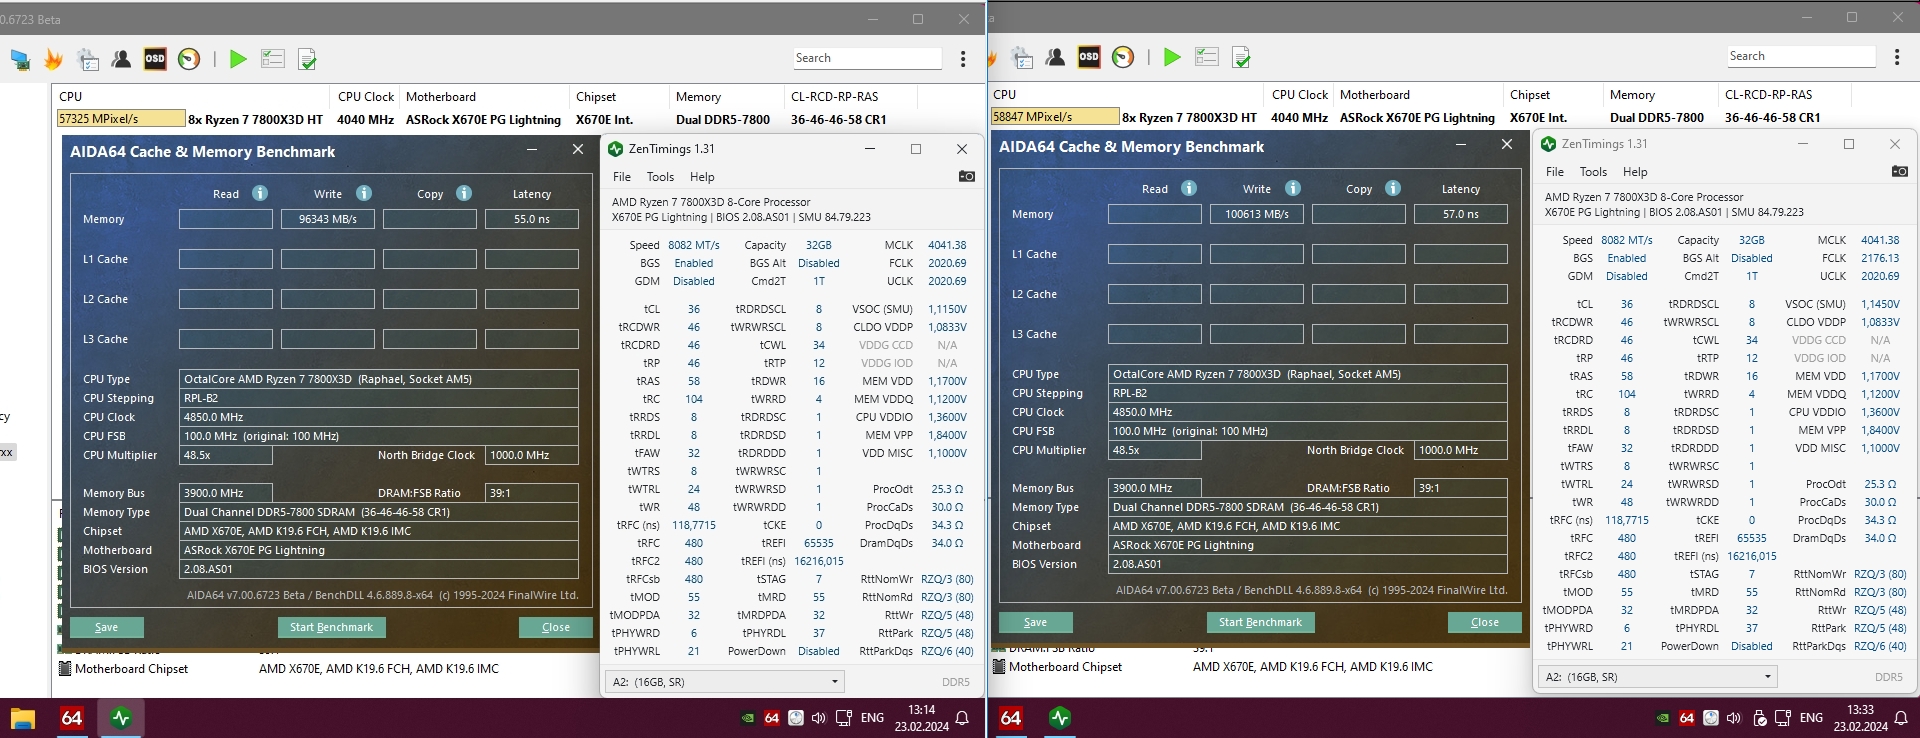
Task: Click the ZenTimings icon on the right taskbar
Action: point(1060,718)
